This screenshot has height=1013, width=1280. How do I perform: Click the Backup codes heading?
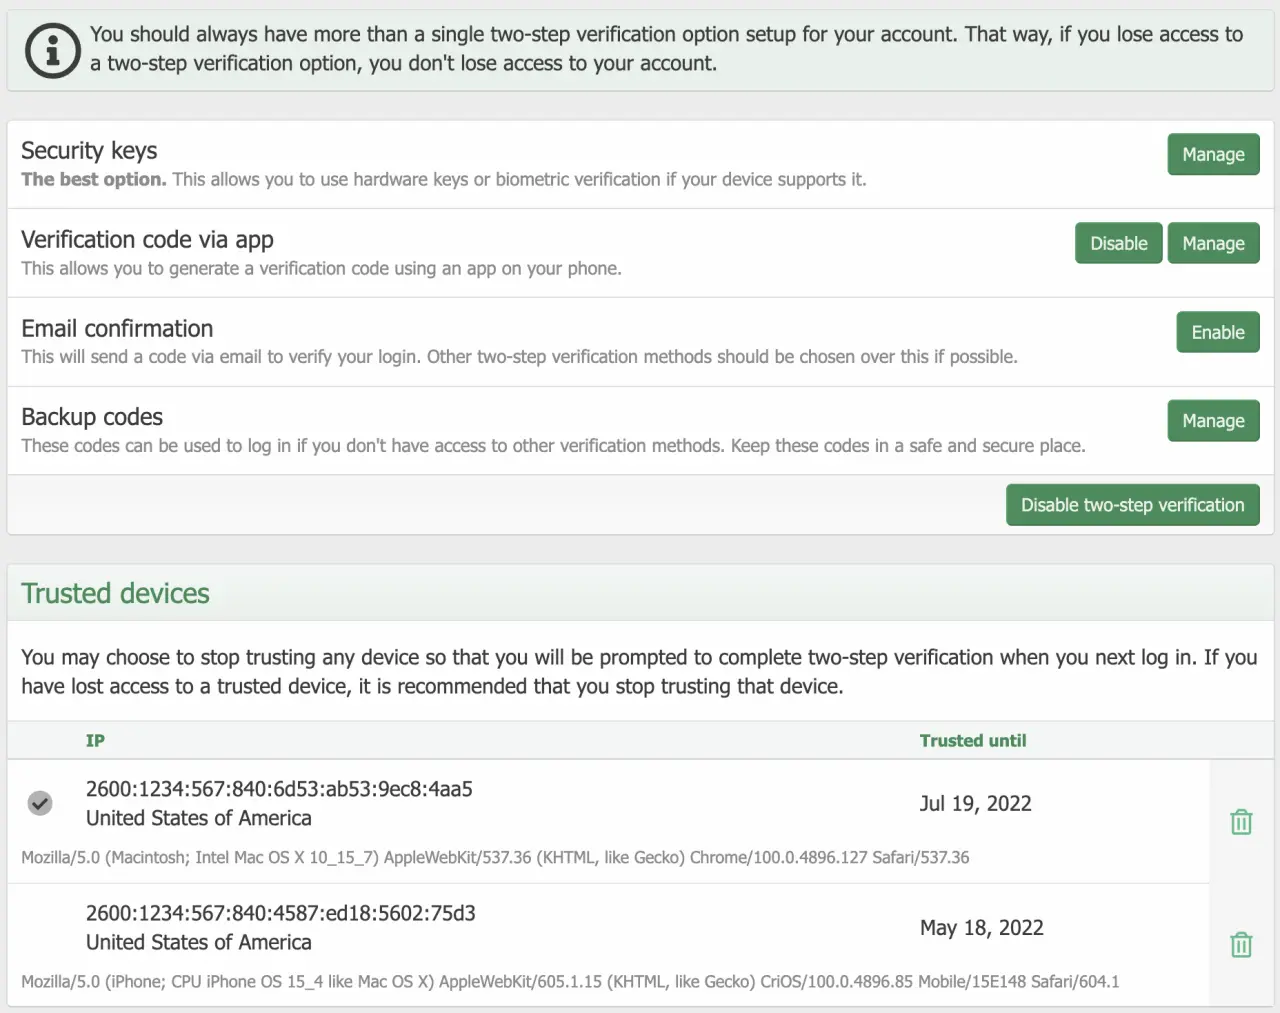point(92,417)
